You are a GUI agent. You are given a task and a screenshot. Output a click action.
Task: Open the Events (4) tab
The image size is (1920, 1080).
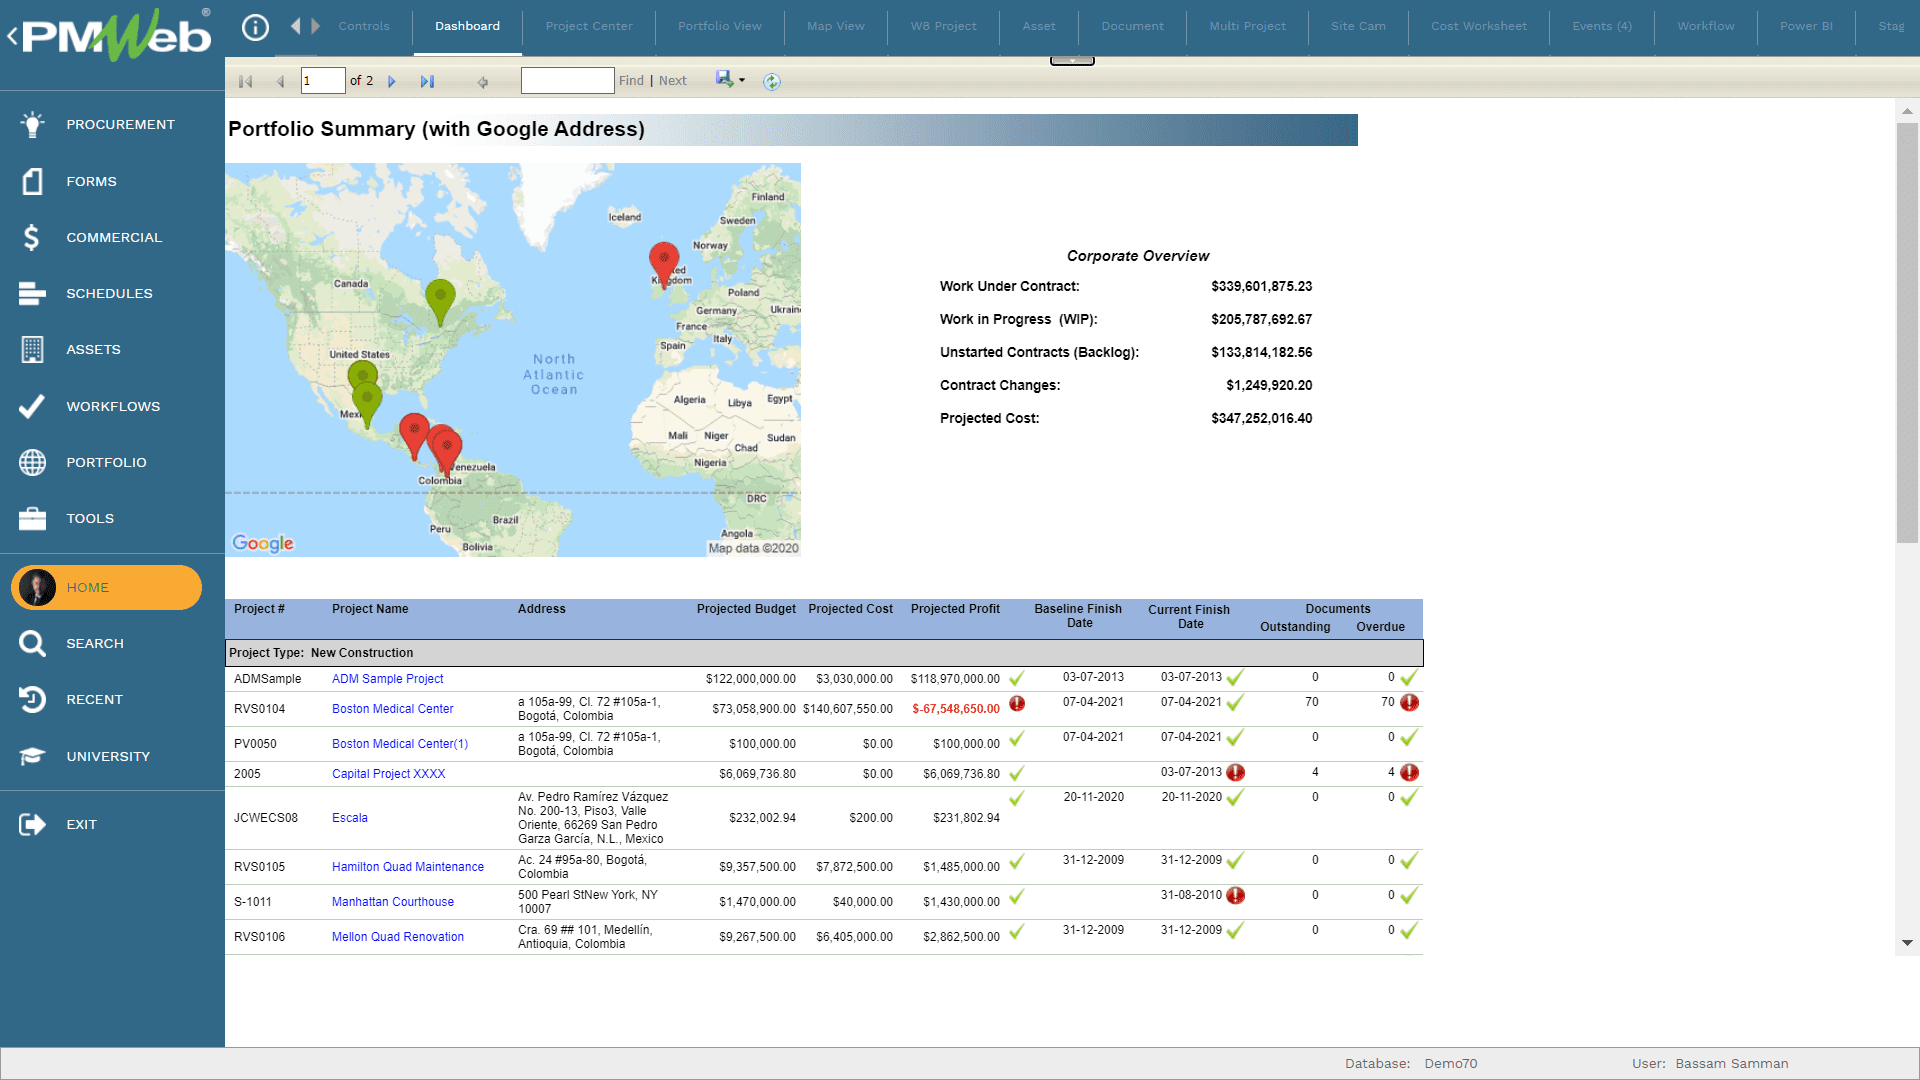click(x=1602, y=26)
